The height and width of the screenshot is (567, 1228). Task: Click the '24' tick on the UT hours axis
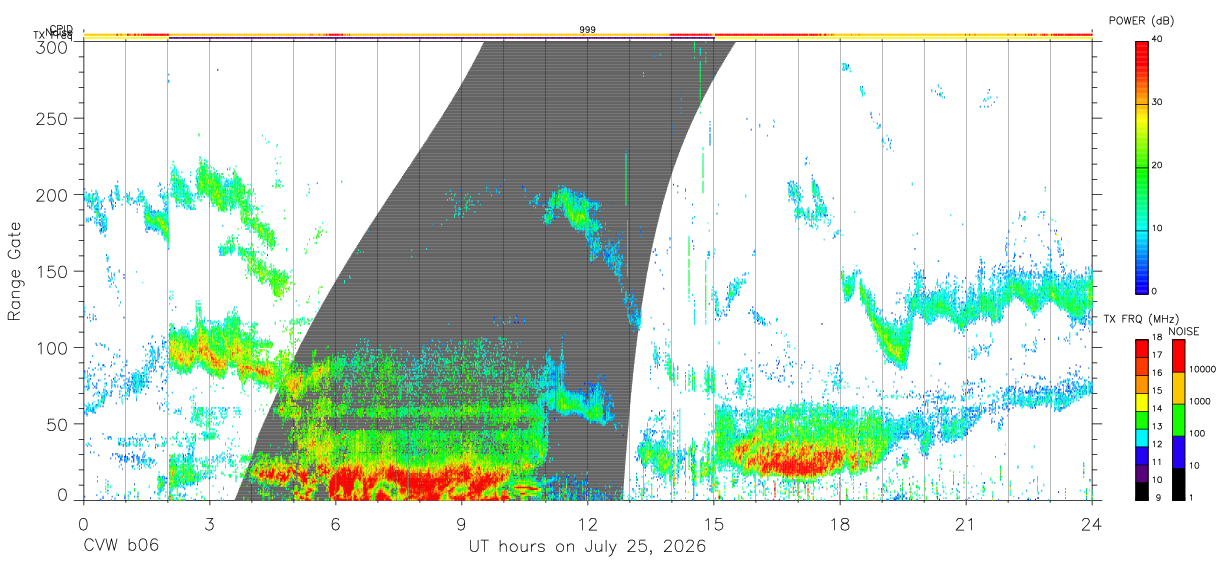pos(1092,523)
